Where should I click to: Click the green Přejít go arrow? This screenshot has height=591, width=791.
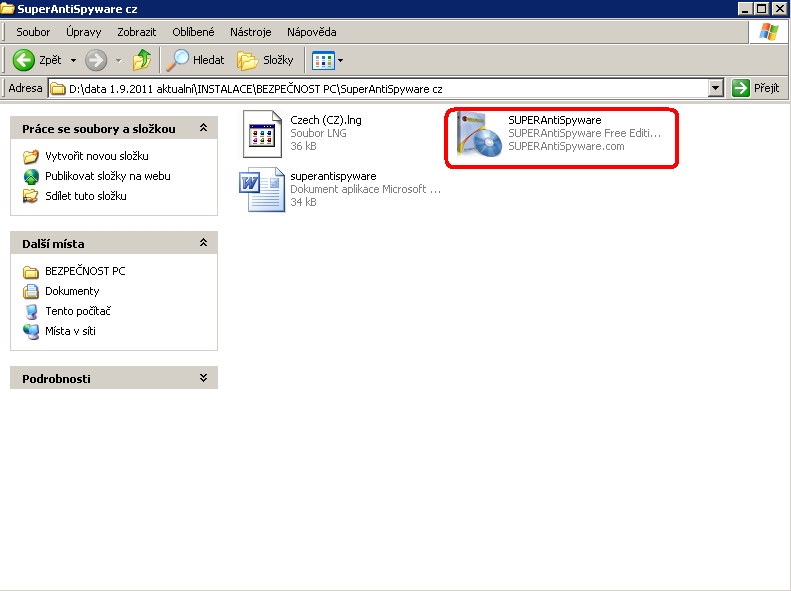(x=741, y=88)
